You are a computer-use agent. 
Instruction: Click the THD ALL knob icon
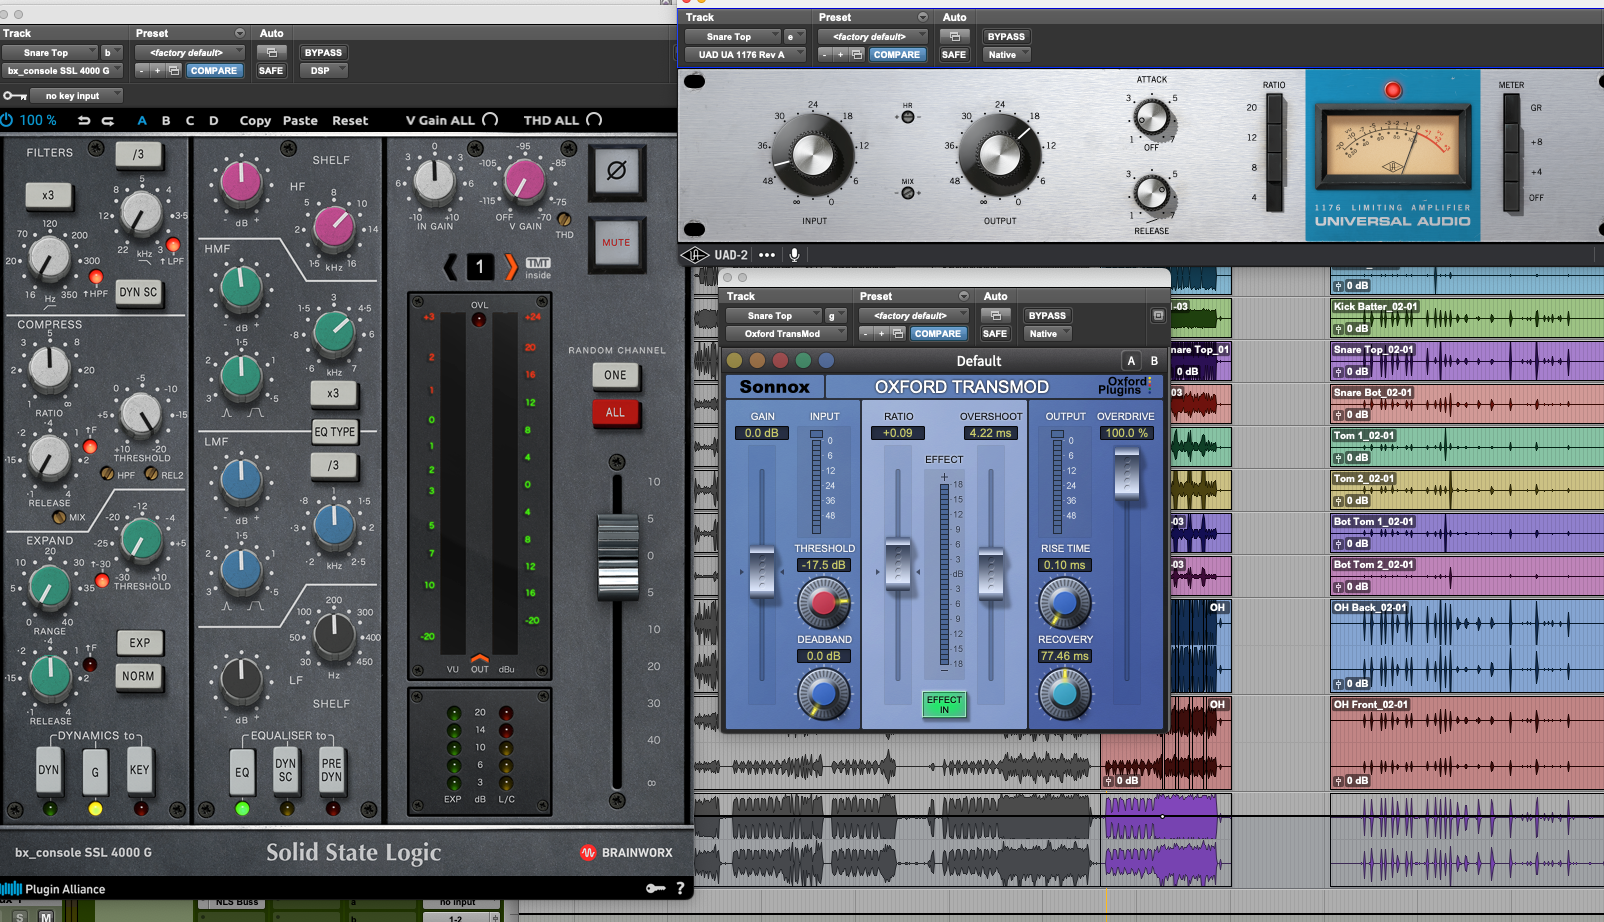594,119
